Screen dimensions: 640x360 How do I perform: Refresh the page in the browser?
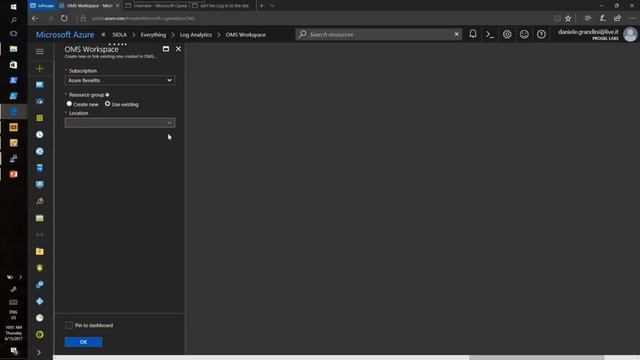[64, 18]
